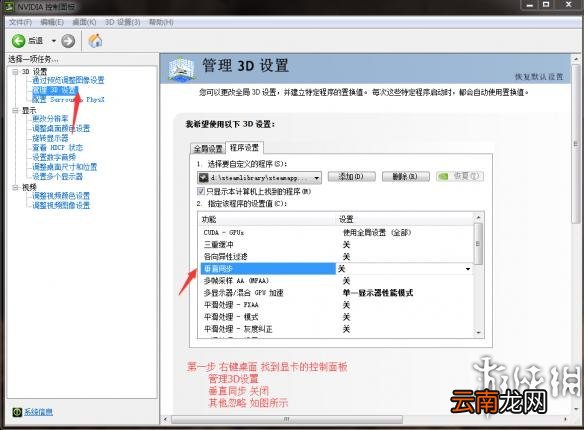Select 更改分辨率 in the tree
Viewport: 584px width, 430px height.
50,119
